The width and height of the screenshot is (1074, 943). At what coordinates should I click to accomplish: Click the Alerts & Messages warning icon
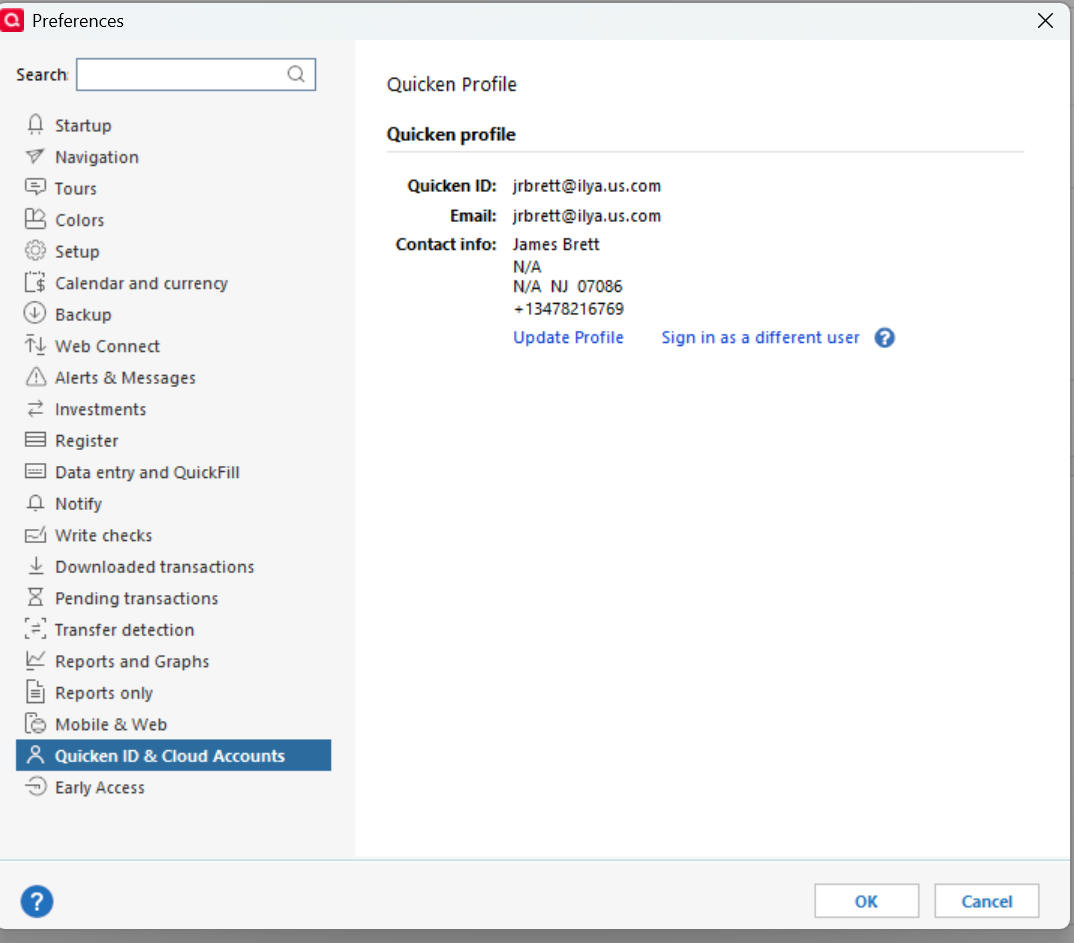coord(35,377)
